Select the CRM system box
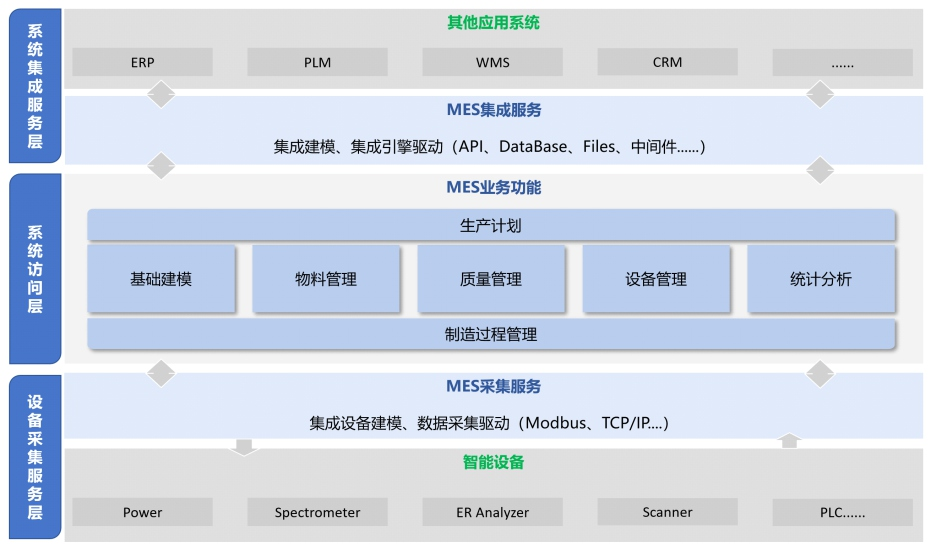The width and height of the screenshot is (931, 548). coord(667,62)
